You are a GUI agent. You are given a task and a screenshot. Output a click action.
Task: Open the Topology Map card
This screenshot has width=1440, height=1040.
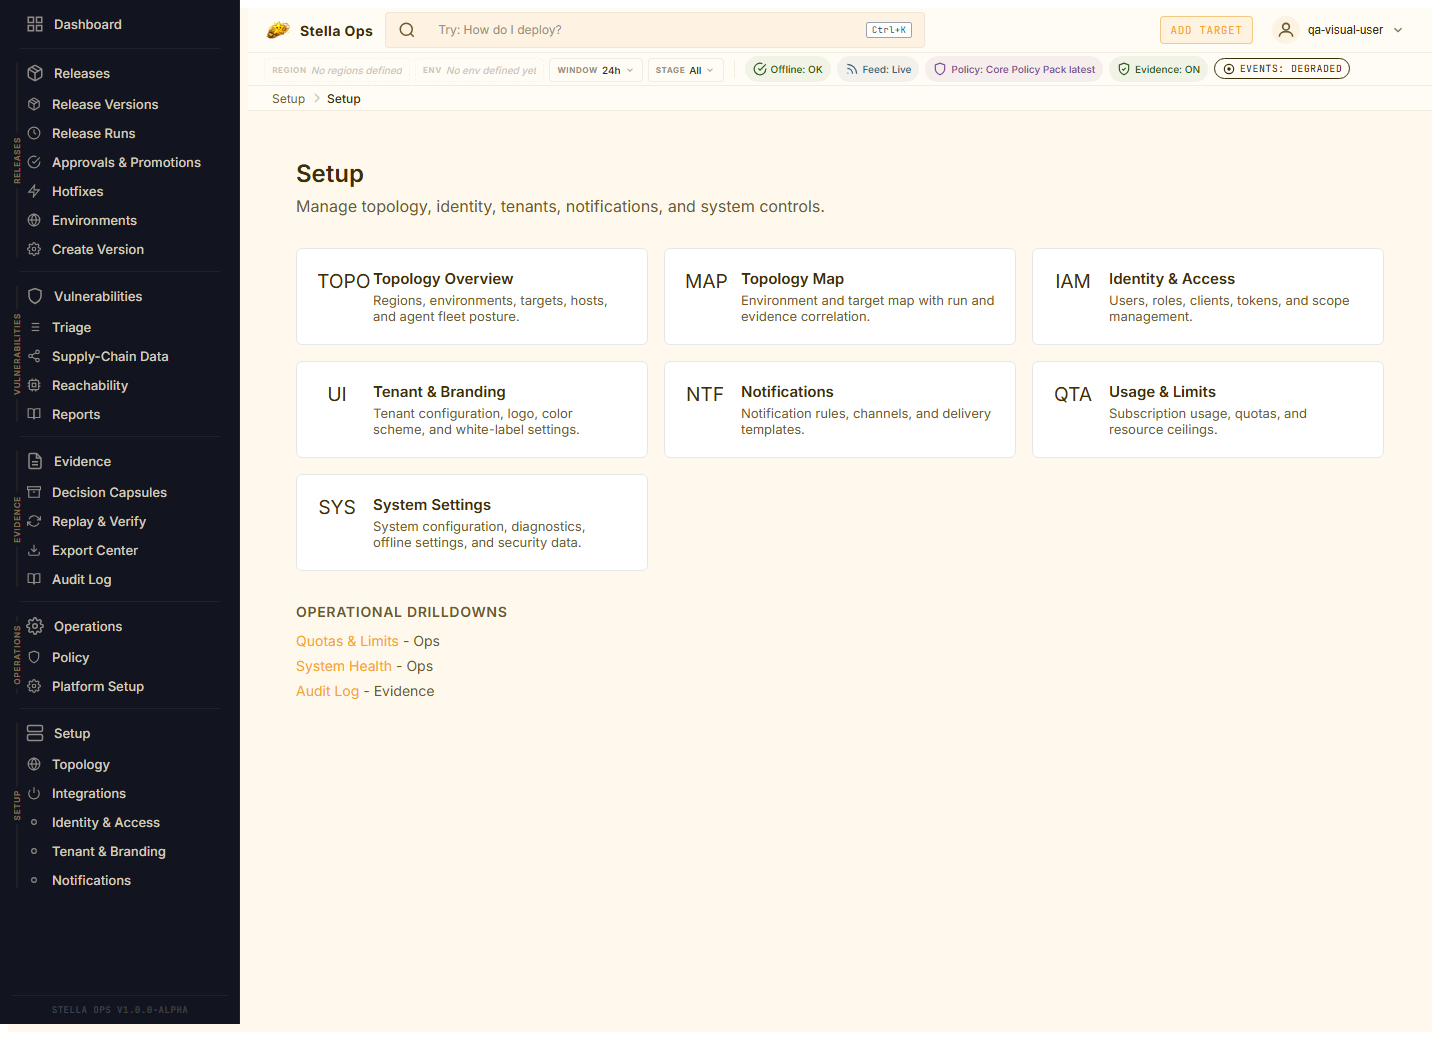[839, 296]
